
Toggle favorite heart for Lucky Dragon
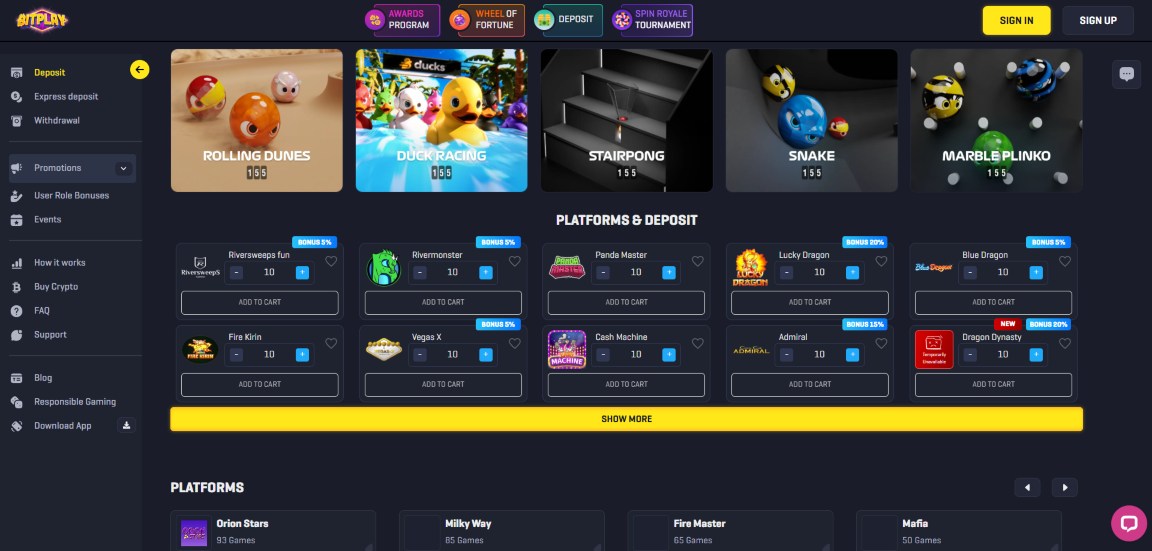881,261
